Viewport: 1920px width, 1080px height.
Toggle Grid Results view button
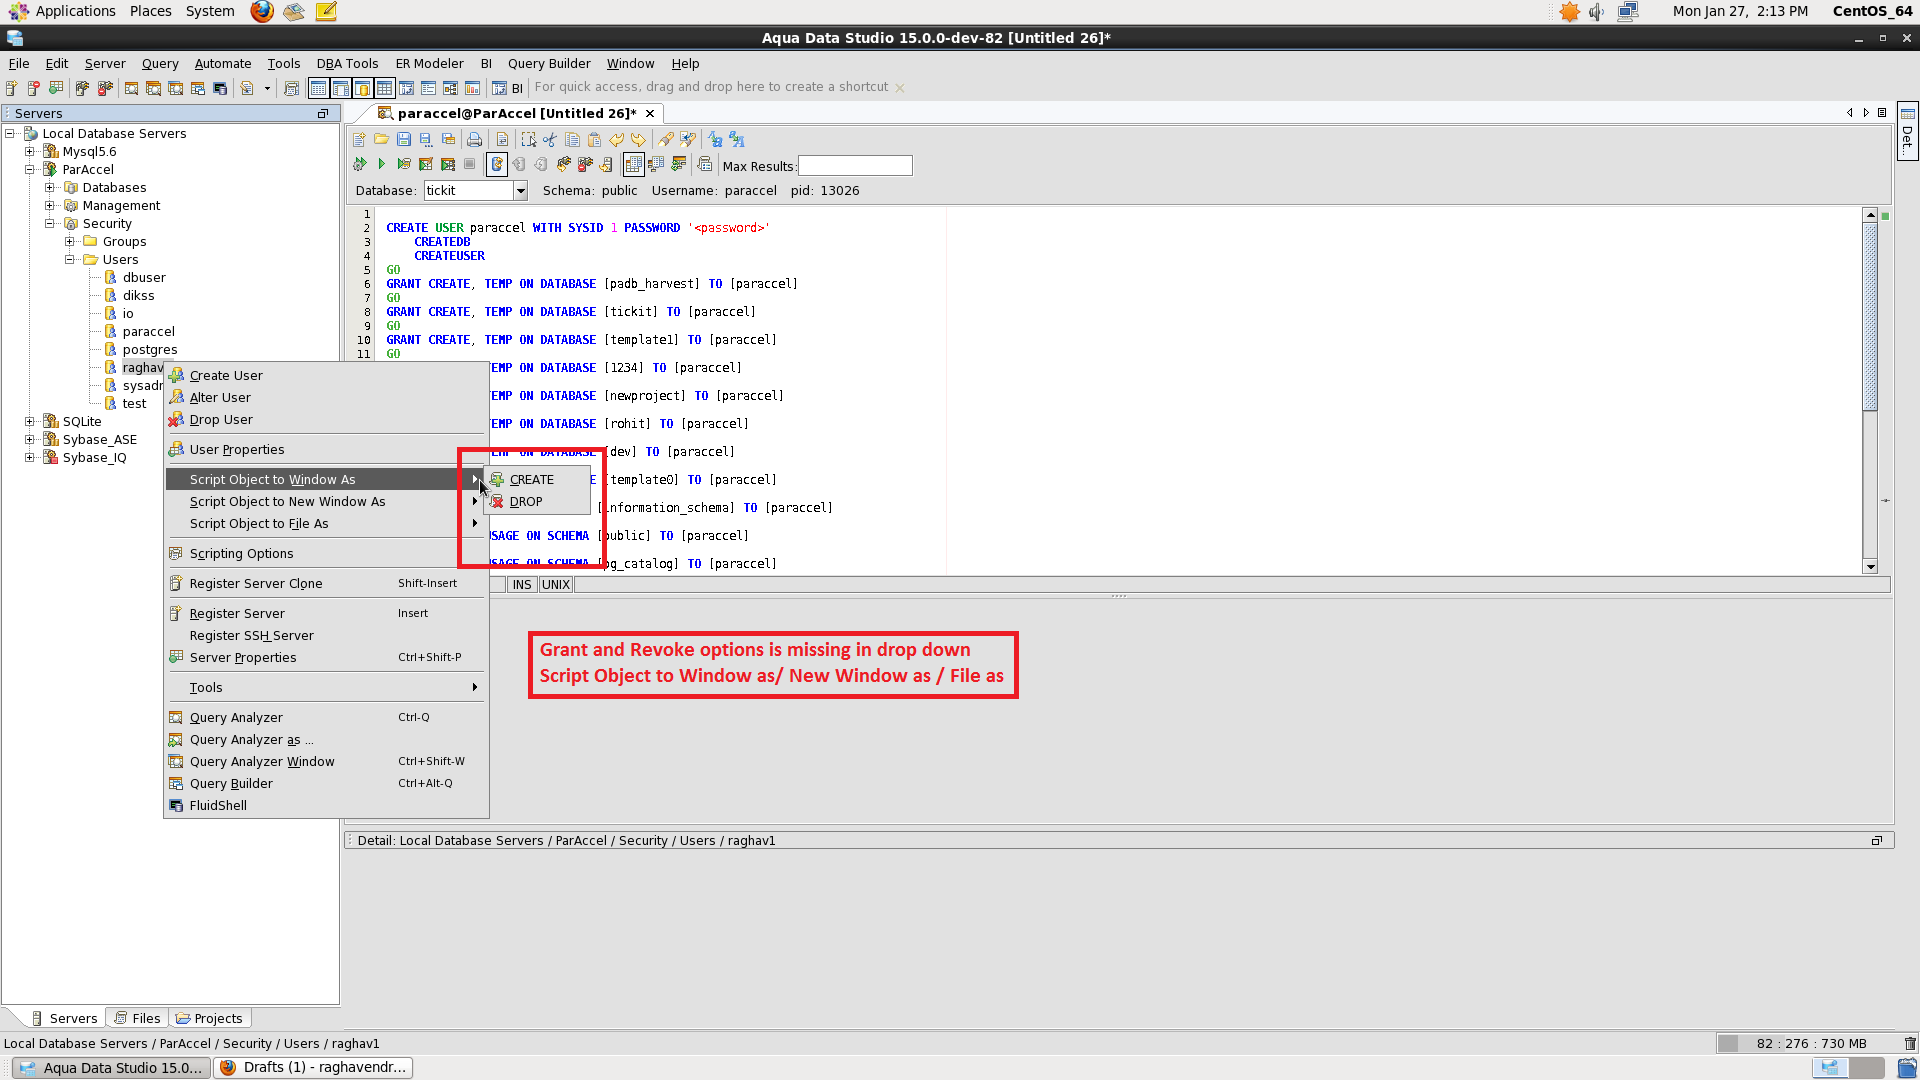click(x=634, y=164)
